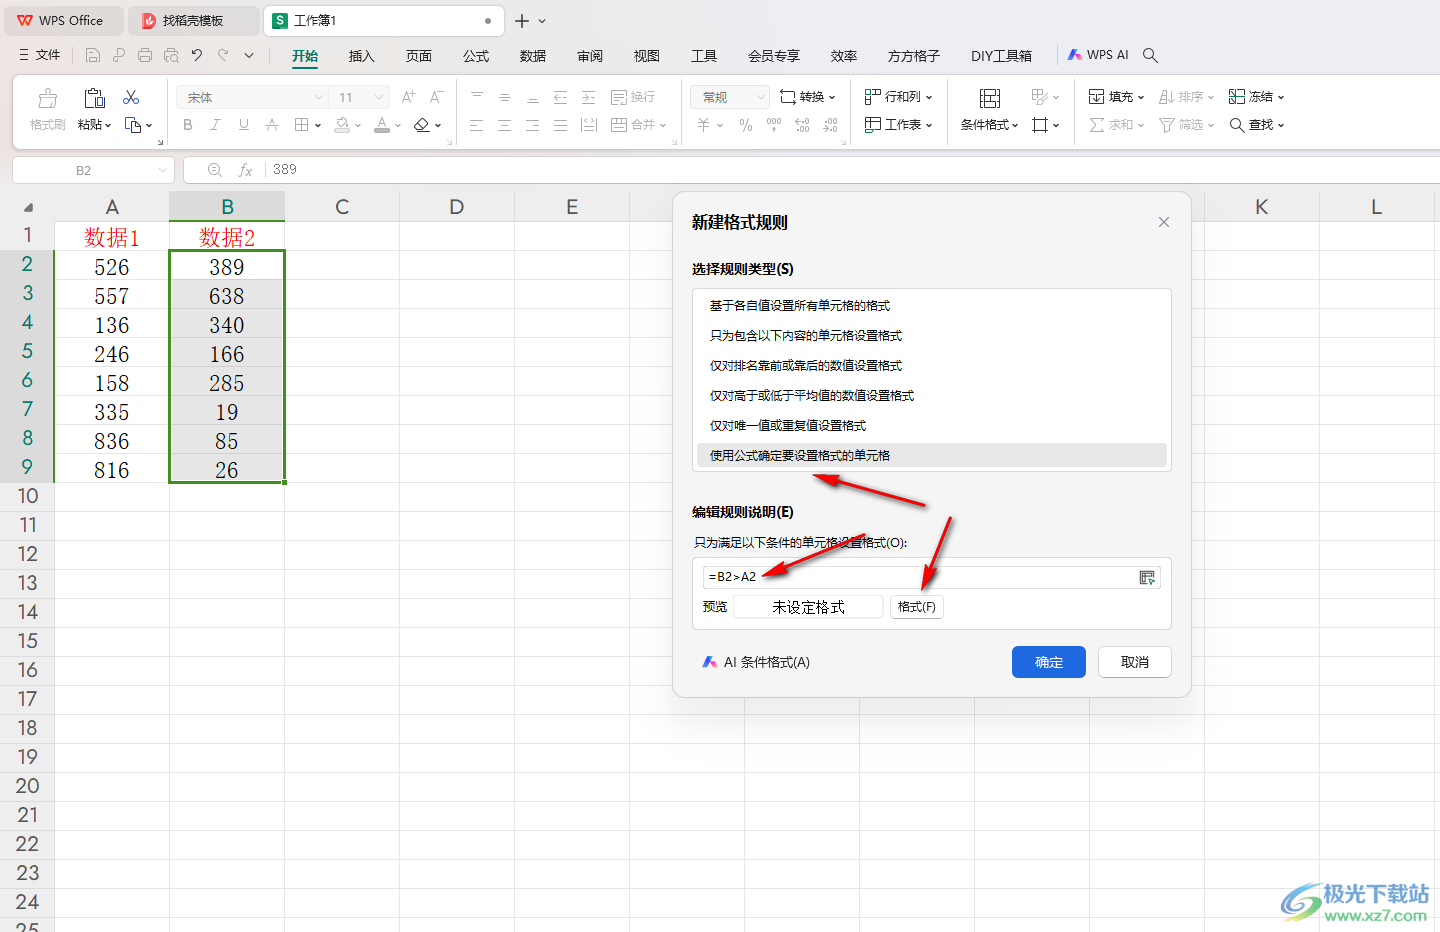This screenshot has width=1440, height=932.
Task: Click the Increase Decimal icon
Action: pyautogui.click(x=802, y=125)
